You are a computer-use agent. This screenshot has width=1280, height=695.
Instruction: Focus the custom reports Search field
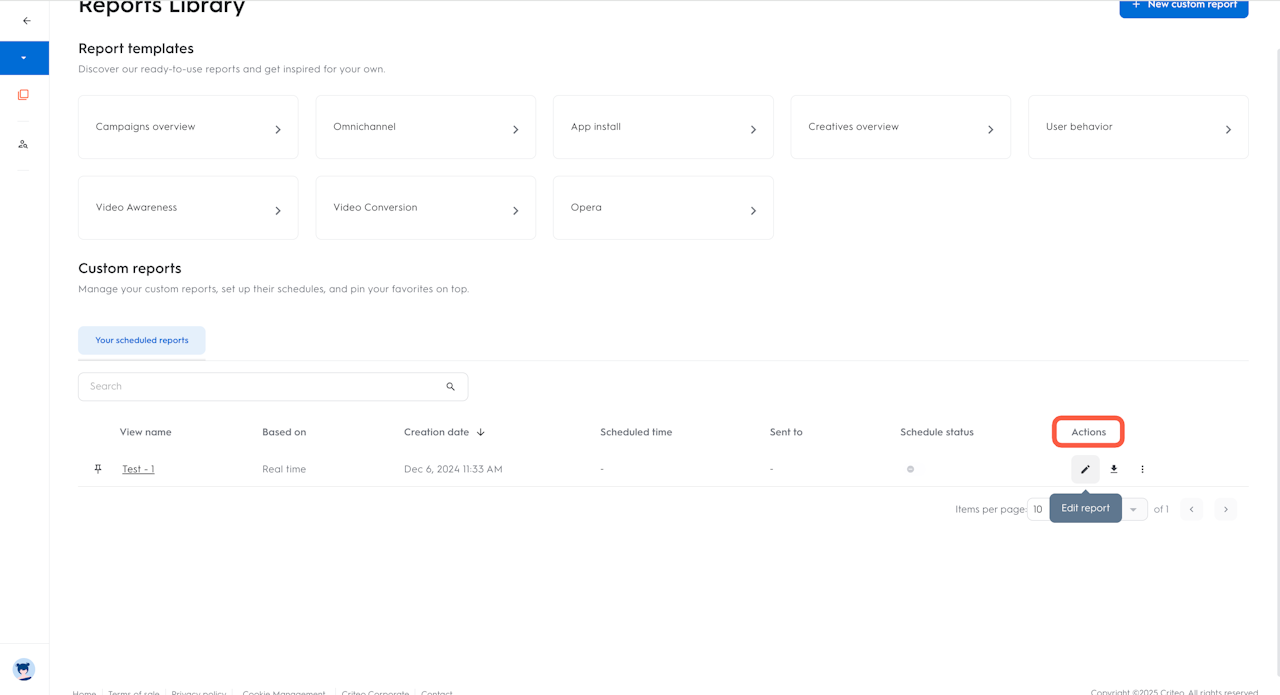pos(260,387)
